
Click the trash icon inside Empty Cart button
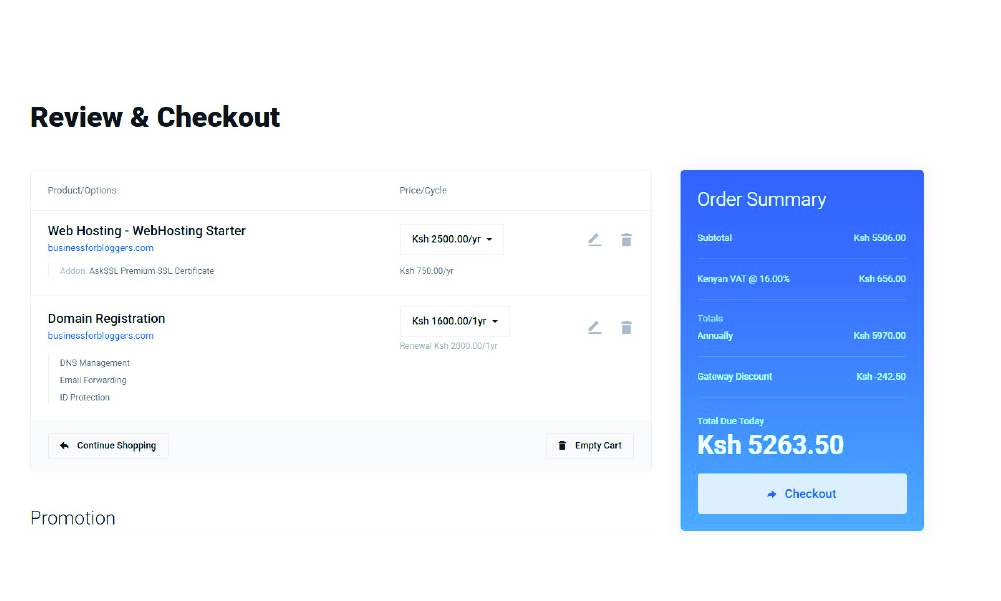click(562, 445)
